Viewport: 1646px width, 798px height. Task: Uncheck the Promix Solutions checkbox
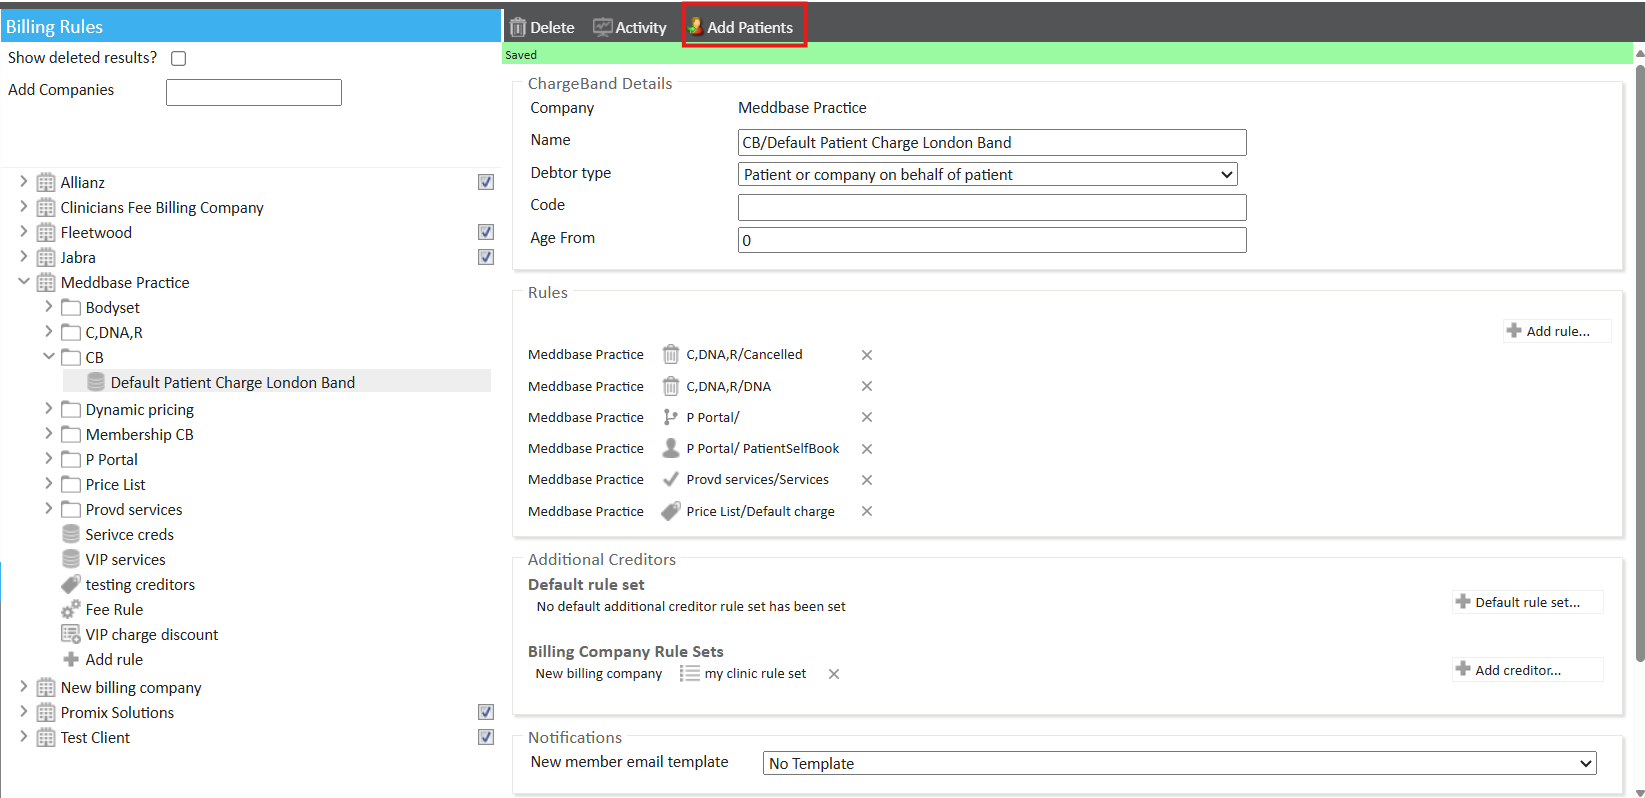486,712
